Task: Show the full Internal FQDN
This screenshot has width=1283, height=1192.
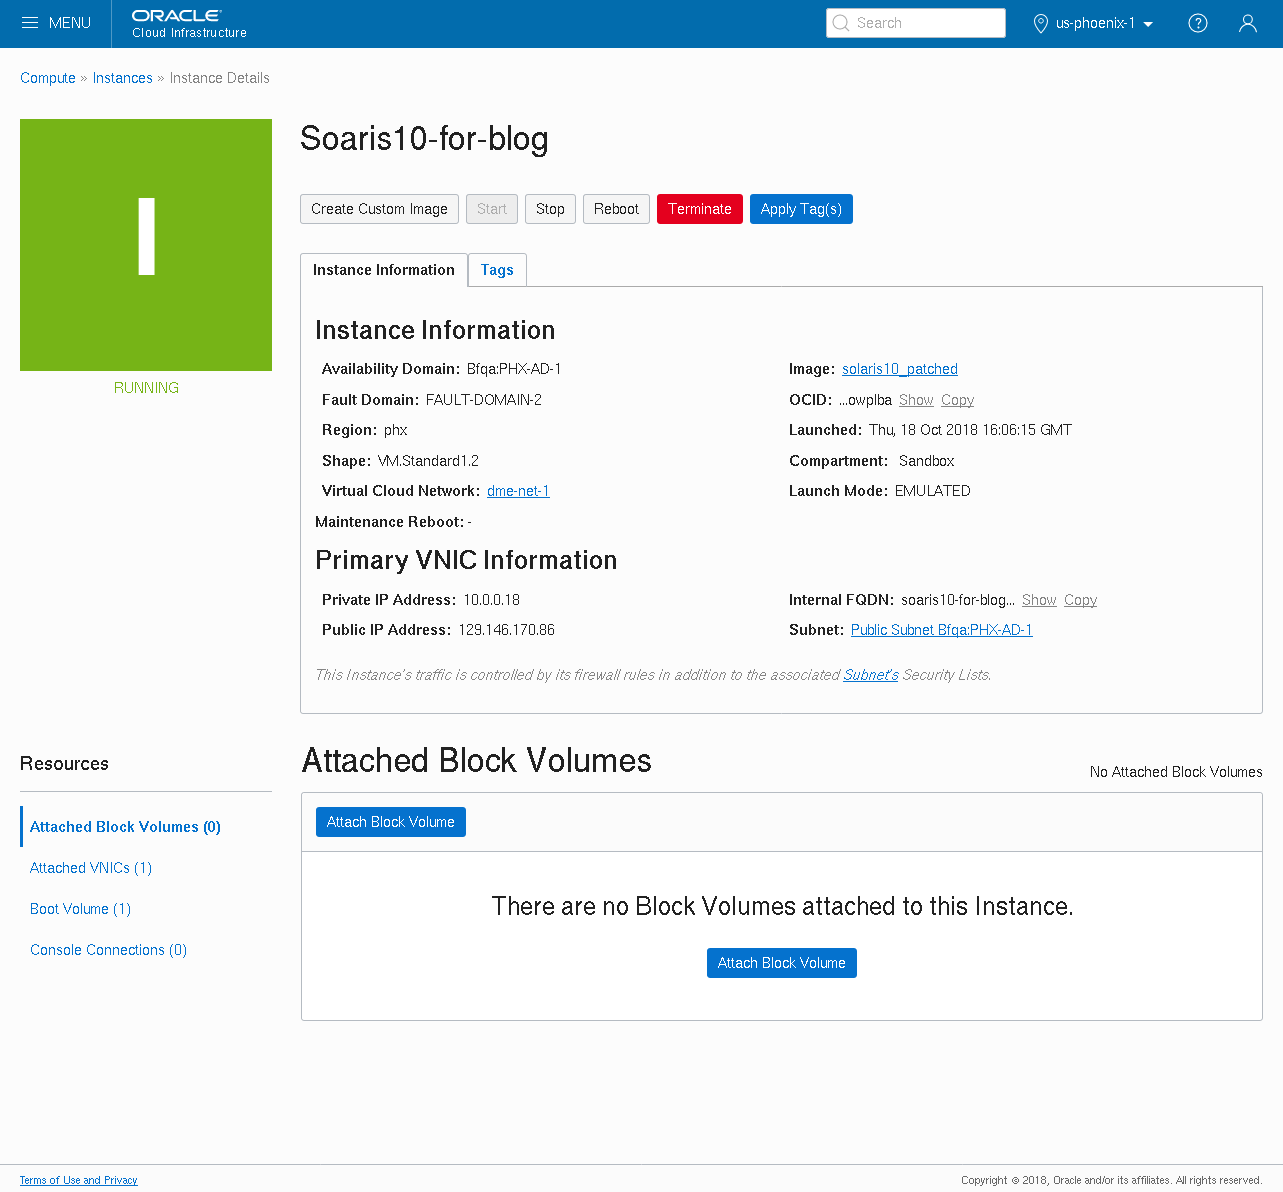Action: click(x=1039, y=600)
